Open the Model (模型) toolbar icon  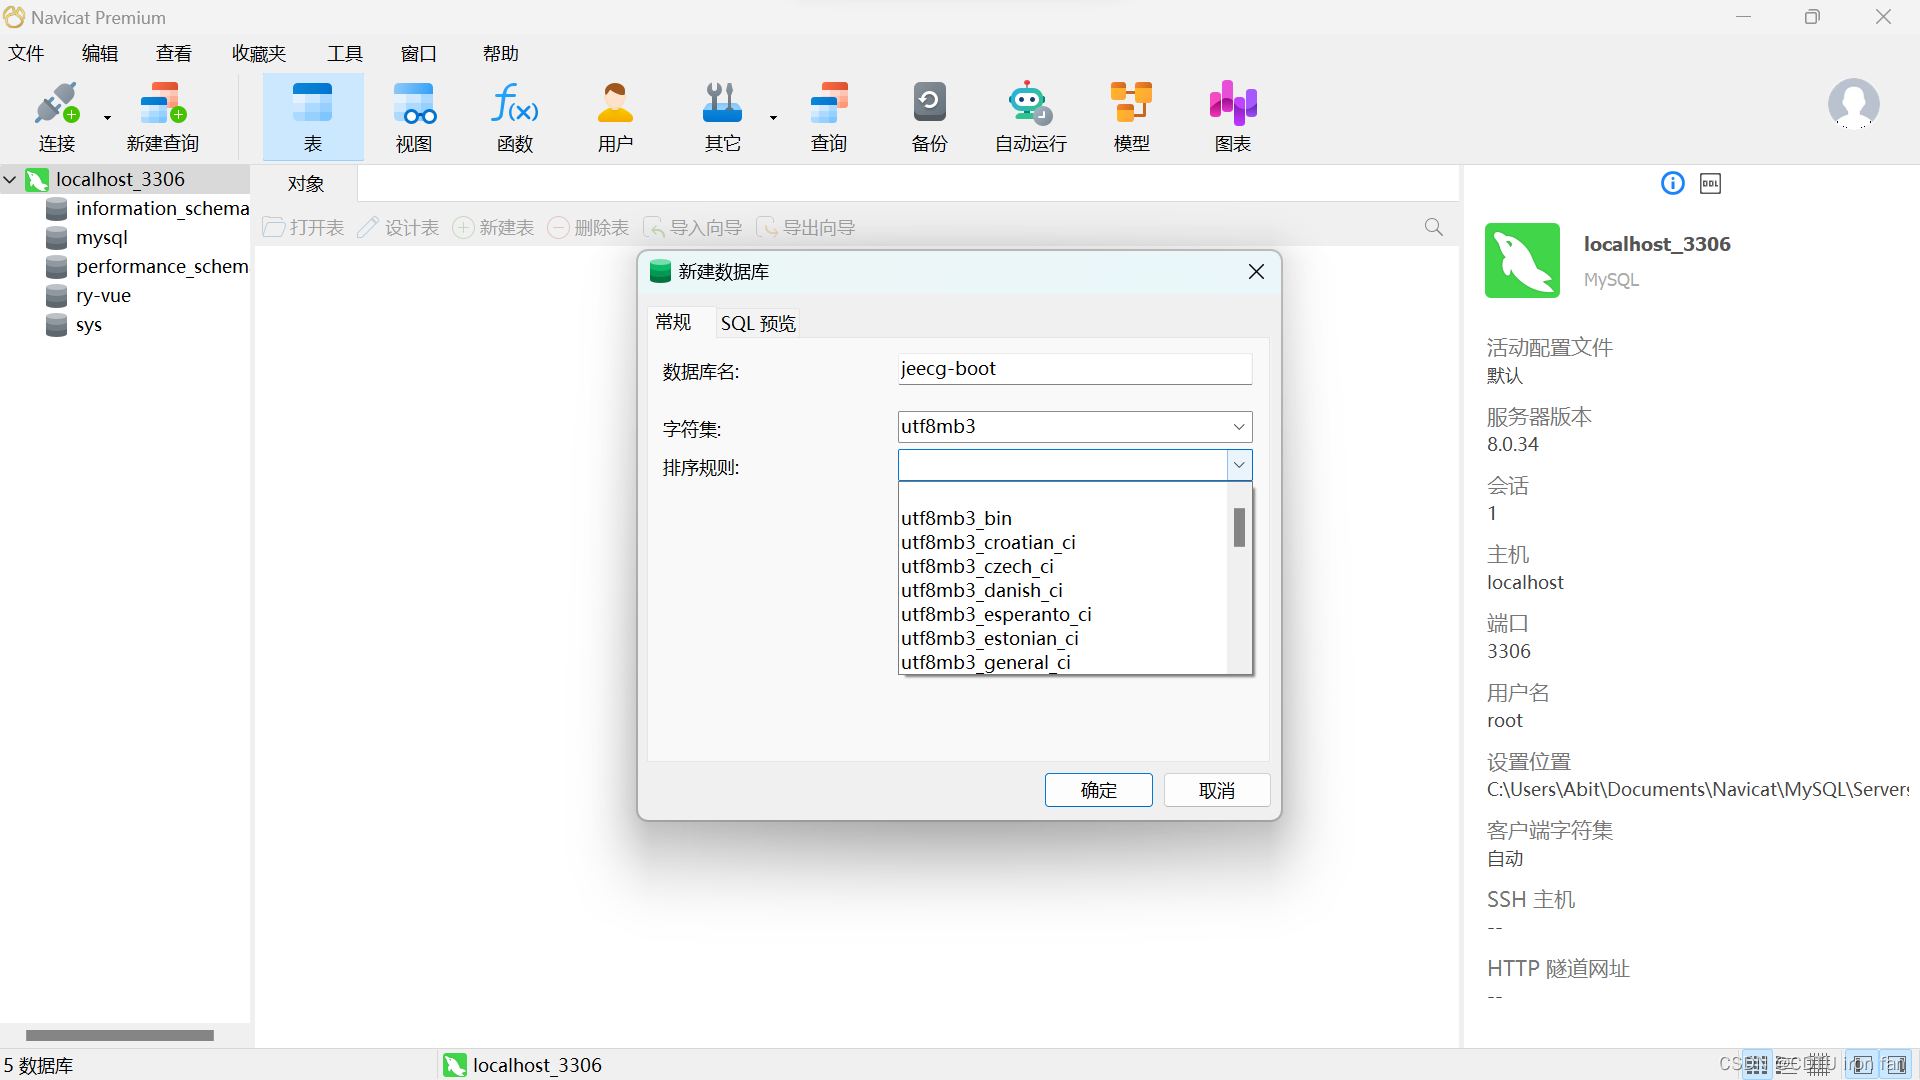coord(1132,117)
